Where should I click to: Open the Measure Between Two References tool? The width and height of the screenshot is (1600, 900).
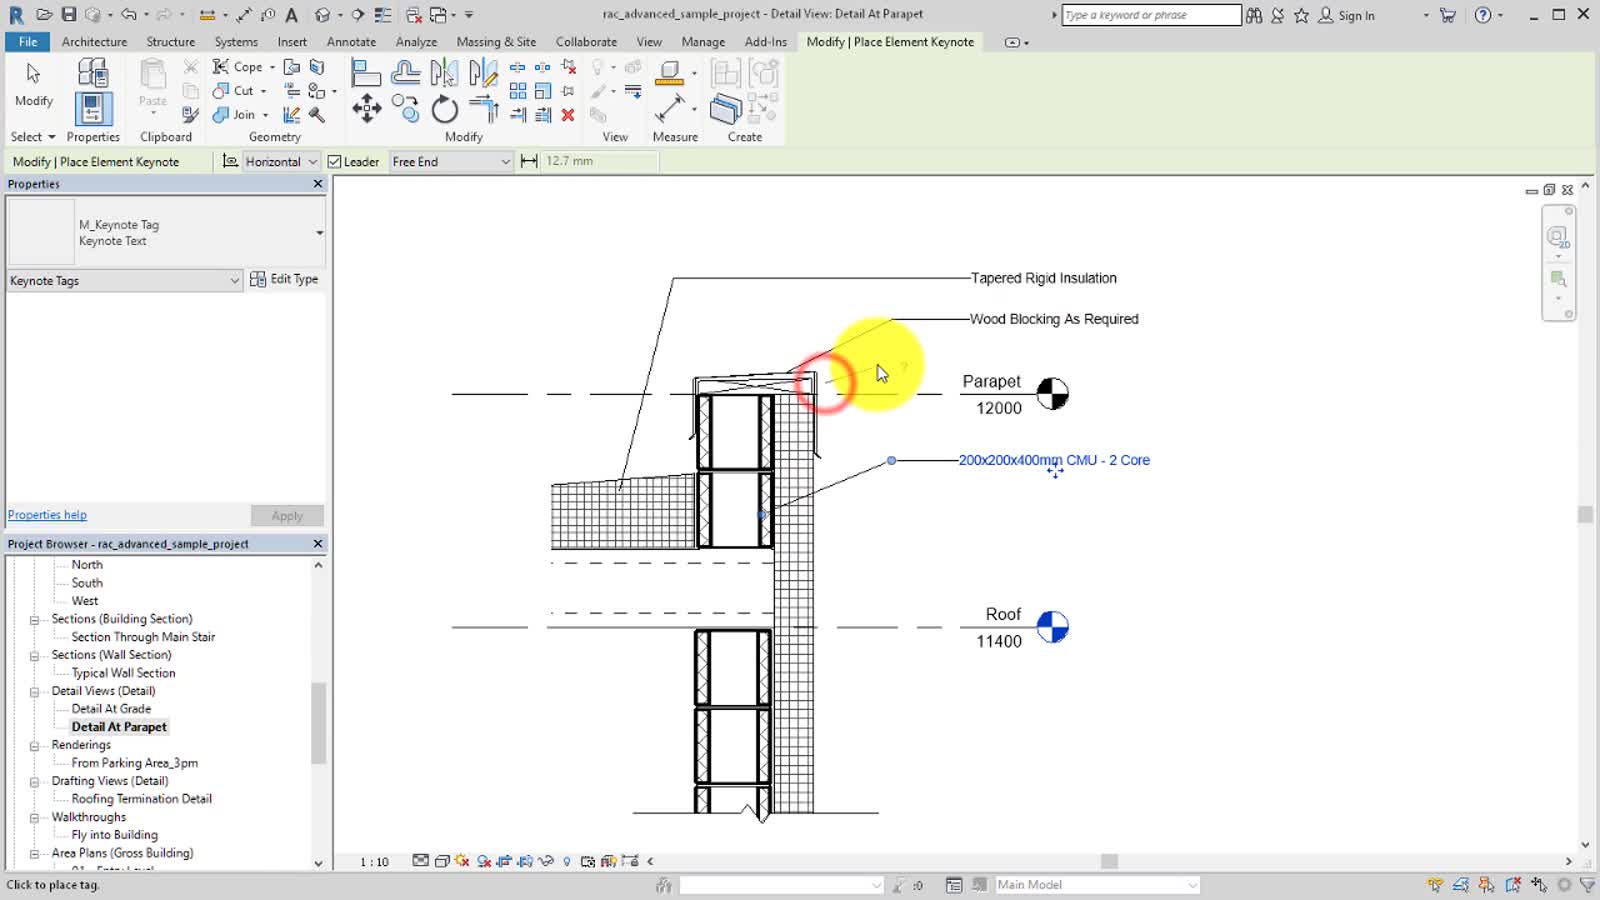pos(669,108)
